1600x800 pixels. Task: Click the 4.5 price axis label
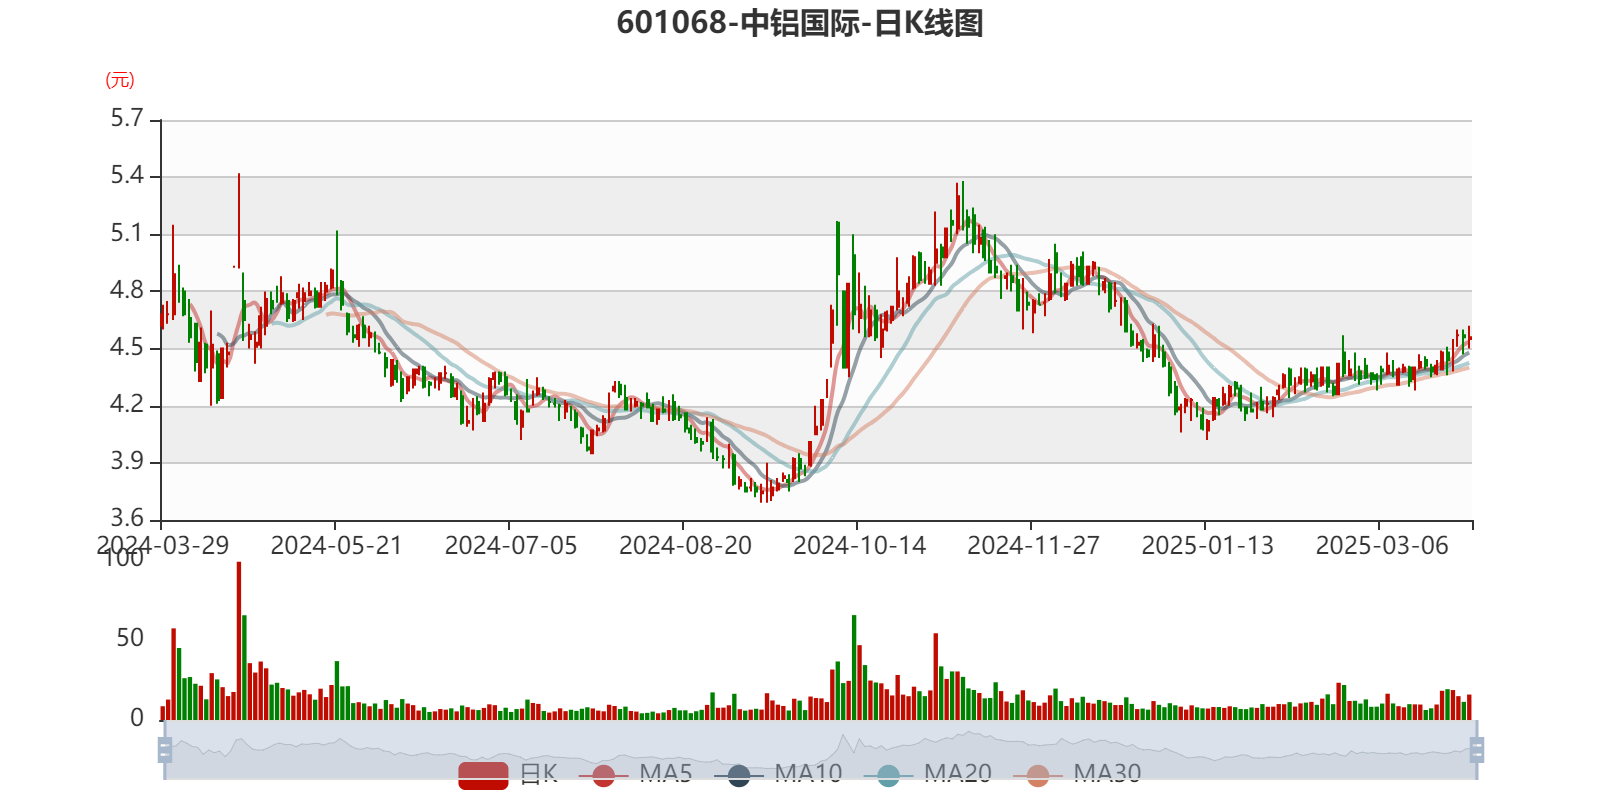click(x=127, y=348)
